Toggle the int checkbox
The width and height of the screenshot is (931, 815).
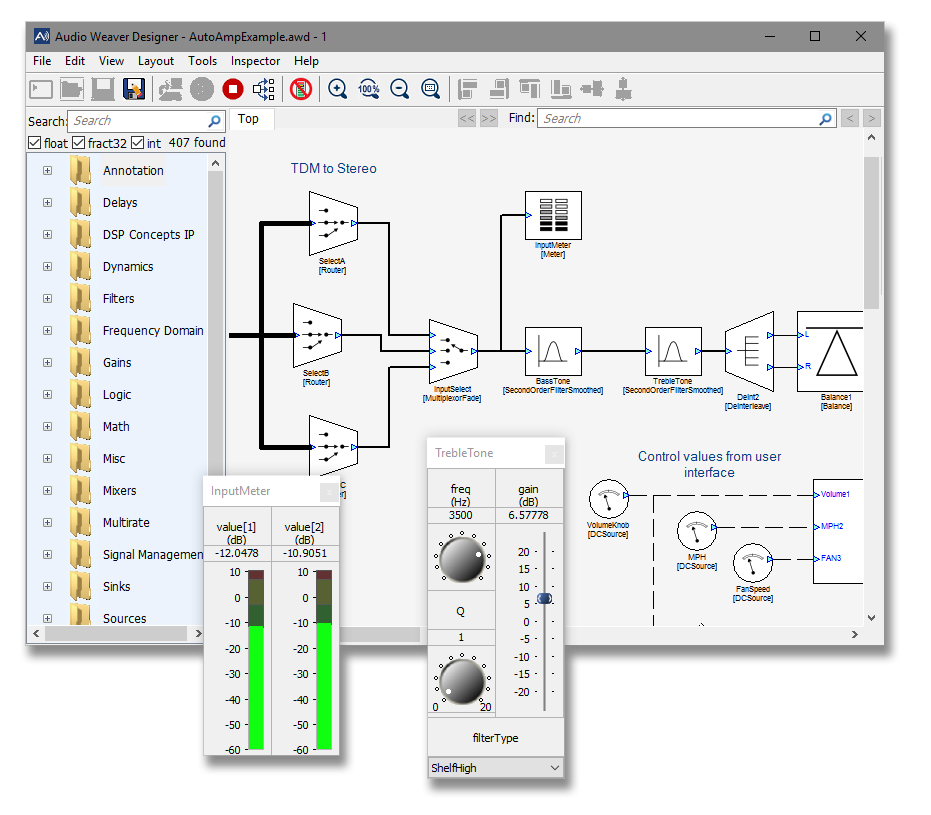coord(138,143)
